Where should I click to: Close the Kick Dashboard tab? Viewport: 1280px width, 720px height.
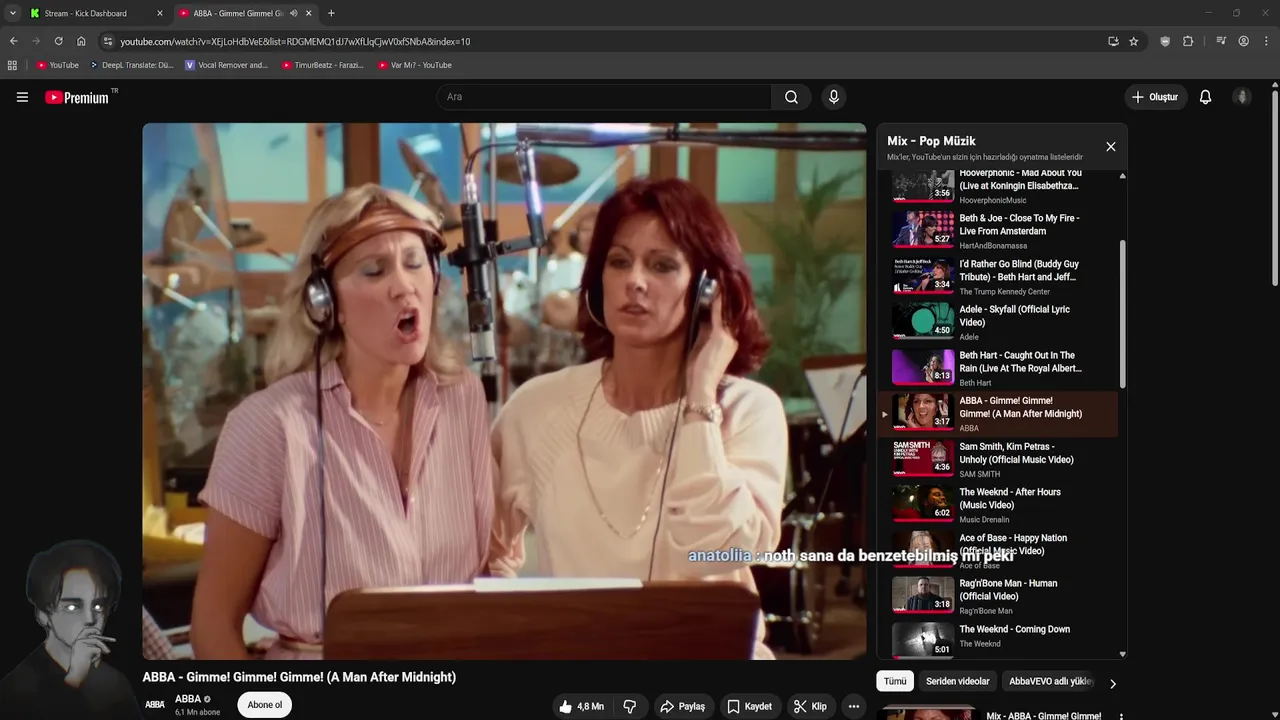pos(159,13)
